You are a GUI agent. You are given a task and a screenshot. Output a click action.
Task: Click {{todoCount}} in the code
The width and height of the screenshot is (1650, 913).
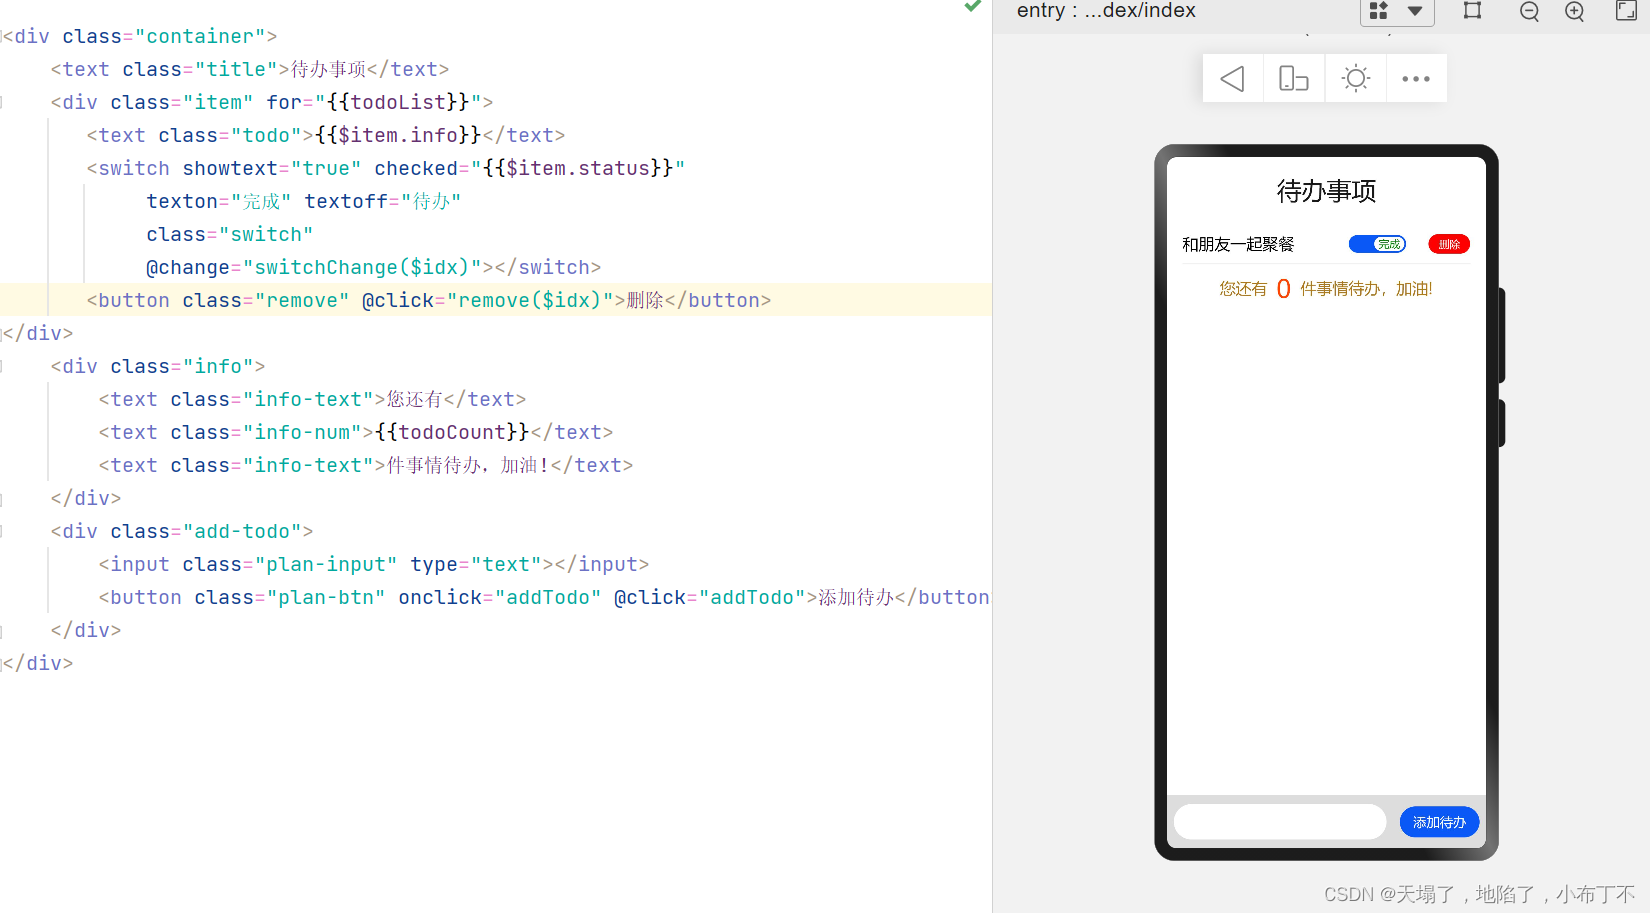[452, 432]
